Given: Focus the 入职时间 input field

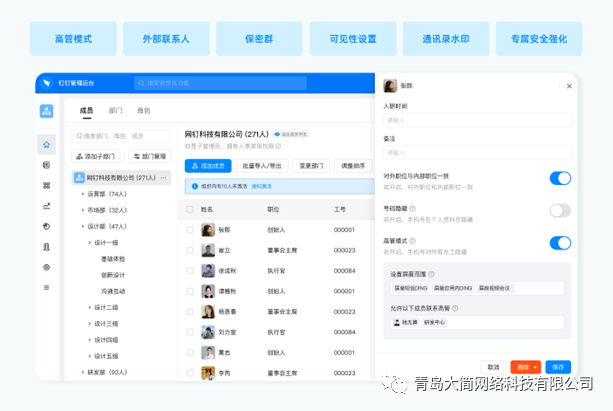Looking at the screenshot, I should point(477,120).
